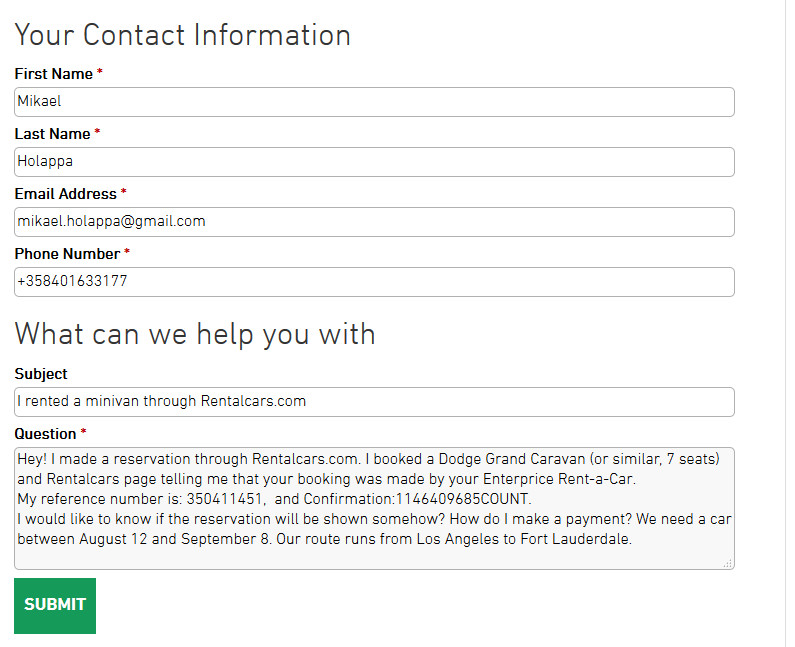The height and width of the screenshot is (647, 795).
Task: Click the Subject label above the field
Action: (x=41, y=374)
